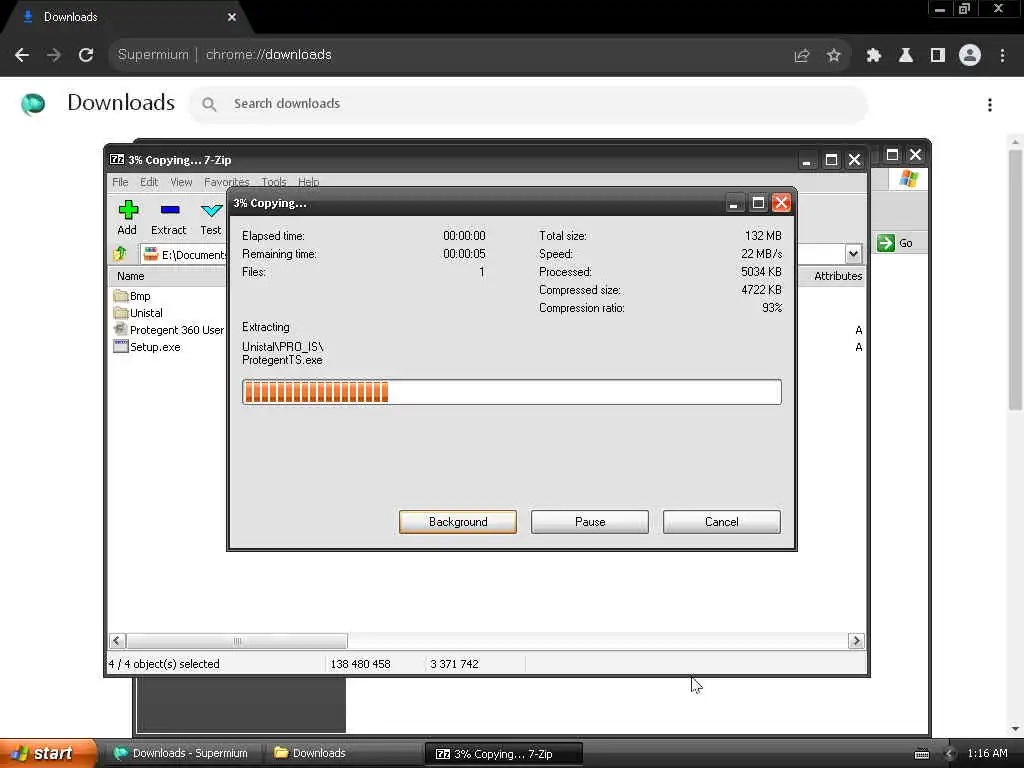Click the Start button
This screenshot has width=1024, height=768.
47,753
